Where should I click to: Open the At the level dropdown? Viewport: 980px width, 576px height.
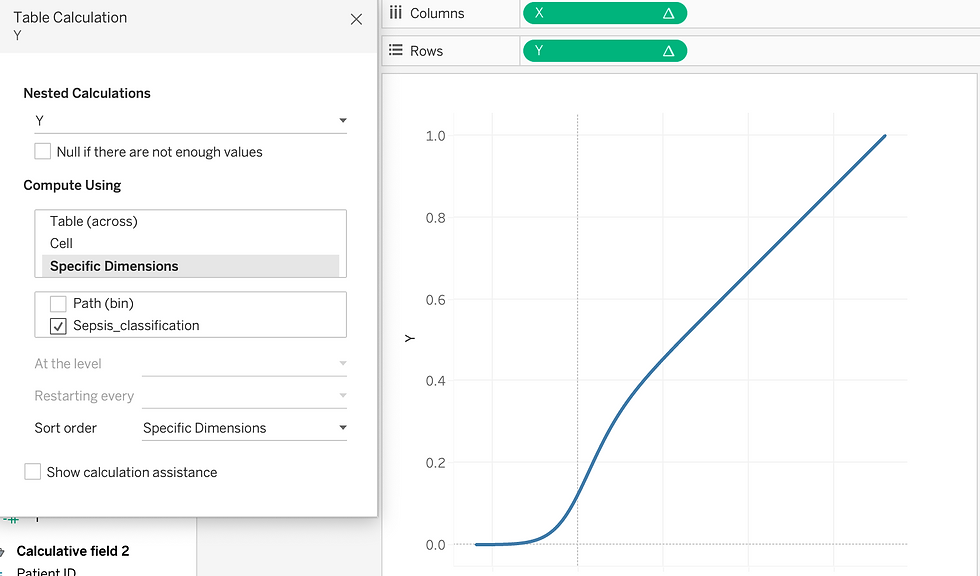tap(244, 364)
